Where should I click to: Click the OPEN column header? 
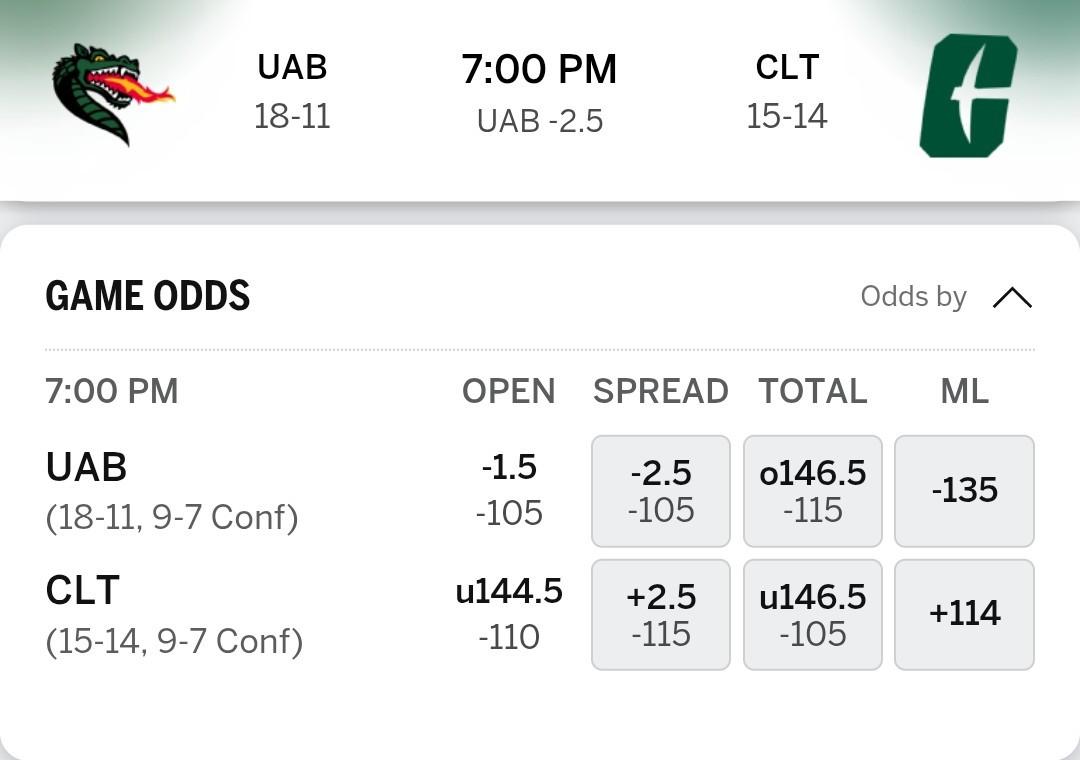508,391
